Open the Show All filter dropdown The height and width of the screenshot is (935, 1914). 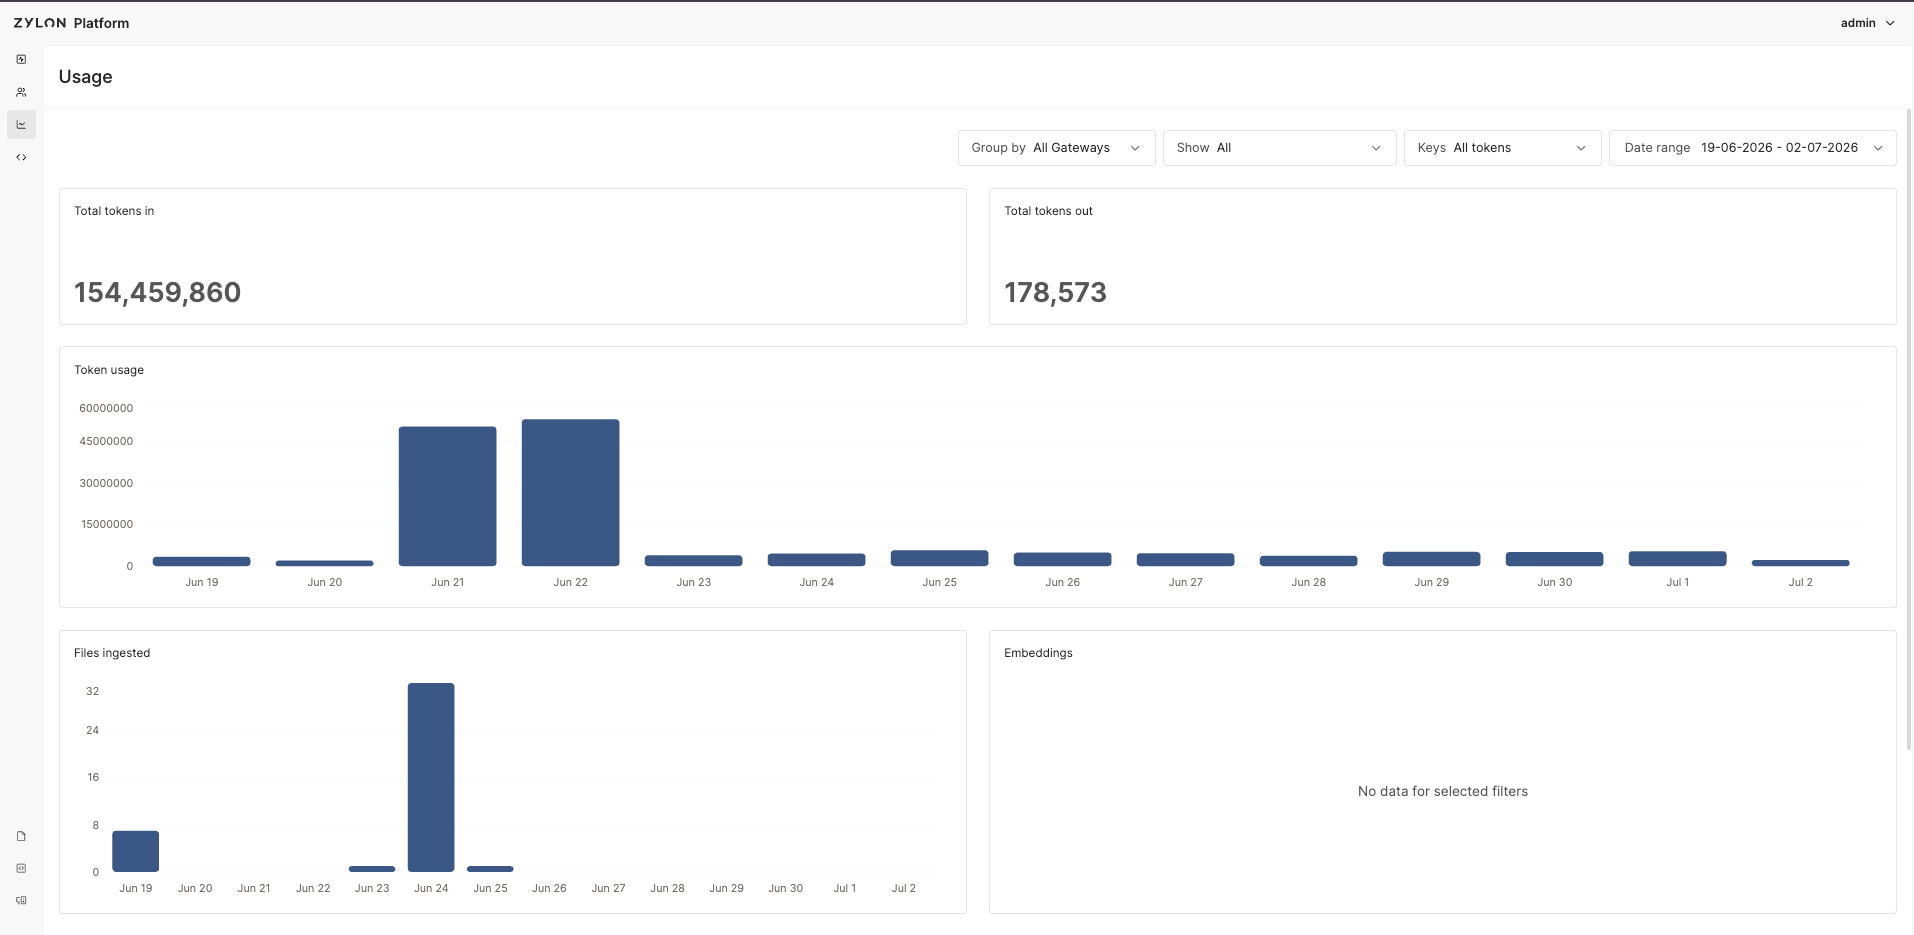click(1279, 148)
